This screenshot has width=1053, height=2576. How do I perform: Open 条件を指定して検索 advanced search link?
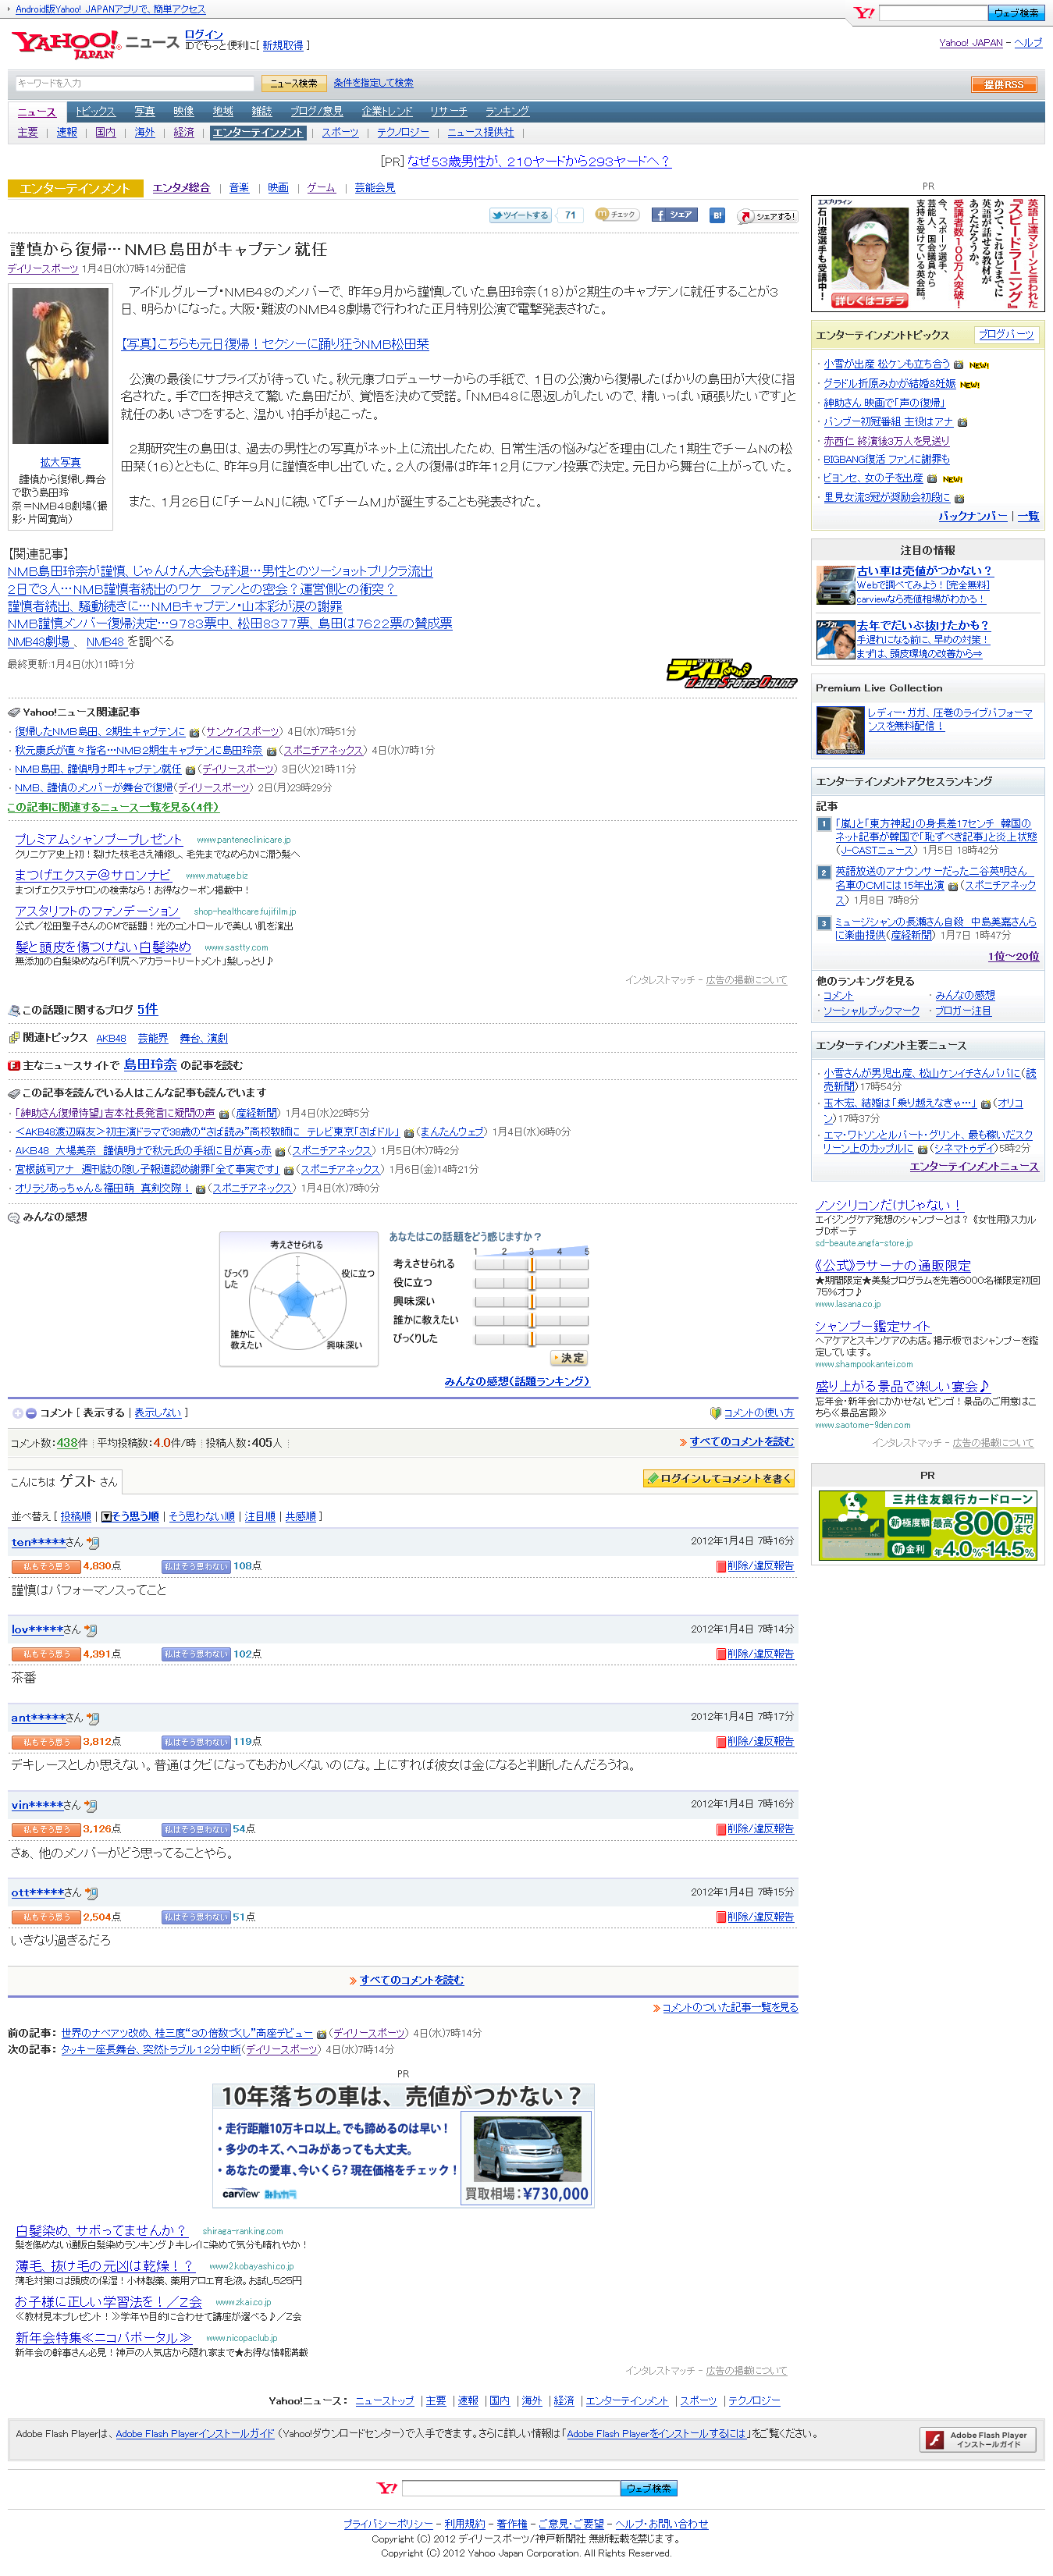coord(373,84)
